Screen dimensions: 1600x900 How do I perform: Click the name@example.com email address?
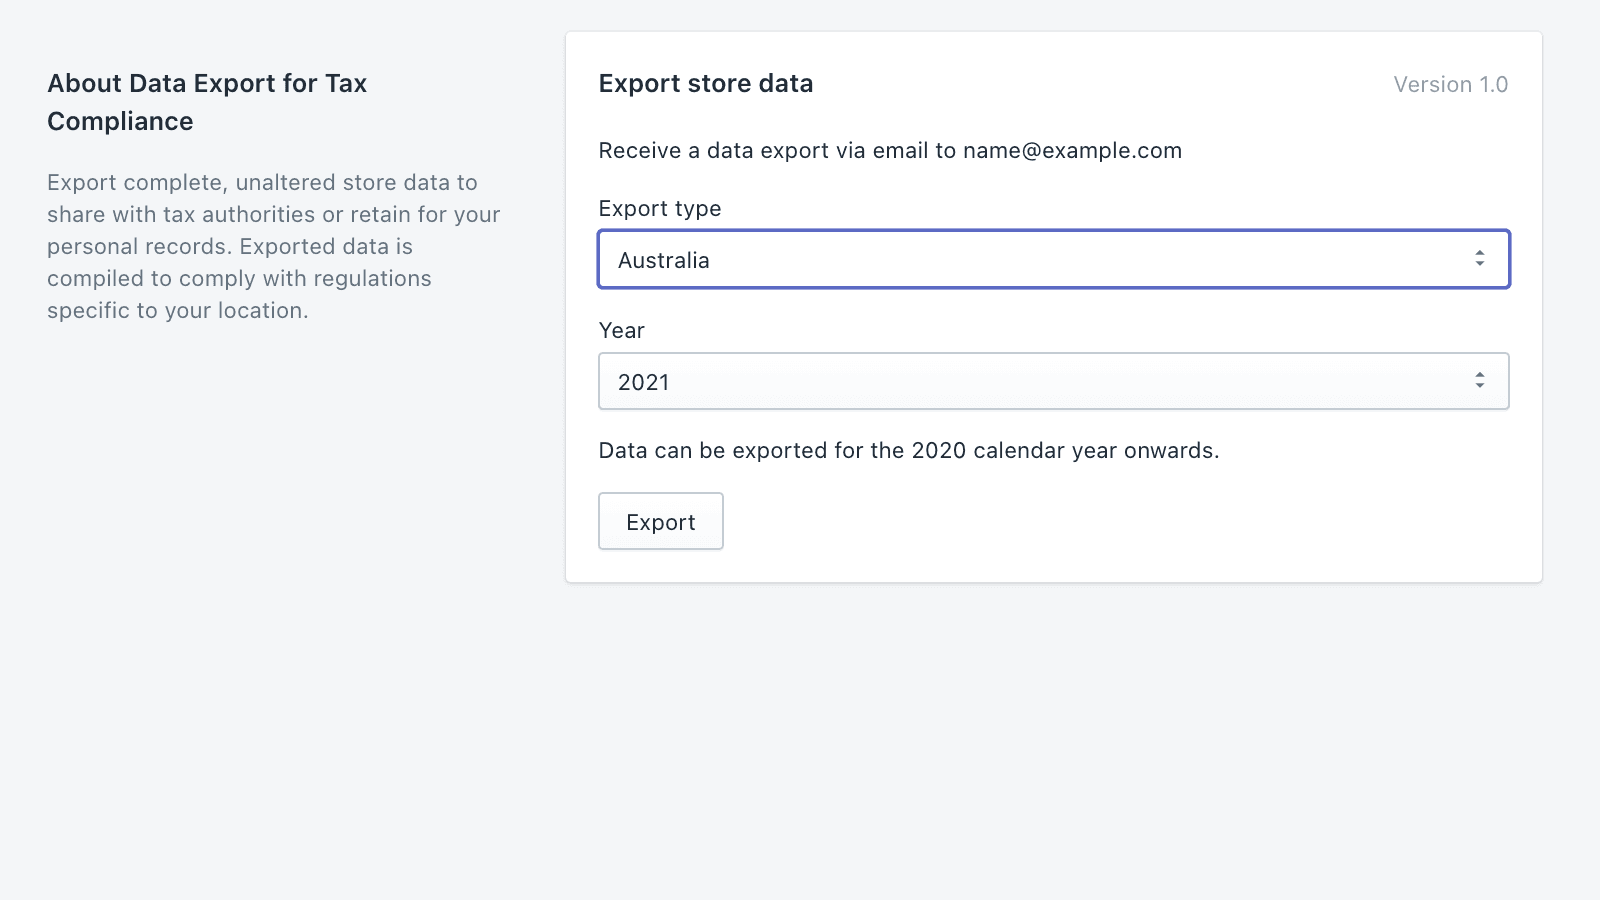point(1072,151)
